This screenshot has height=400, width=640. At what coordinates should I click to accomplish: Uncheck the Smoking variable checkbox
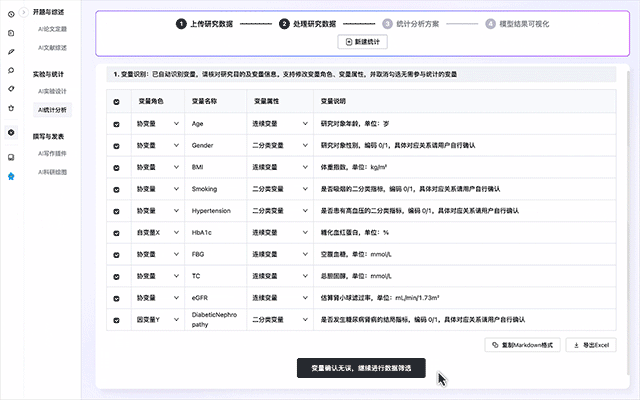[116, 190]
